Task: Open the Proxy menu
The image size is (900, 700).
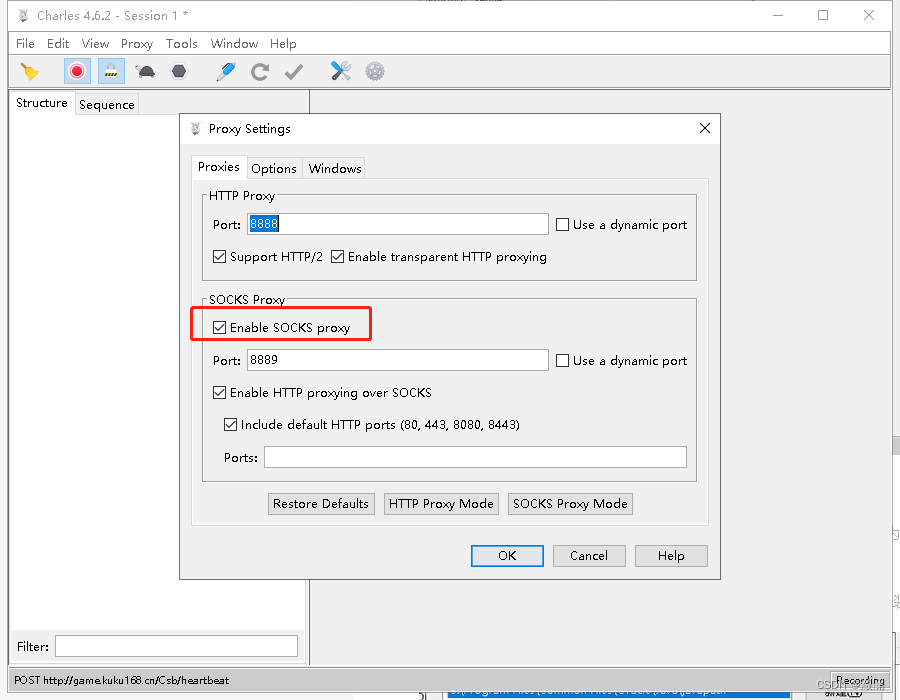Action: pyautogui.click(x=137, y=44)
